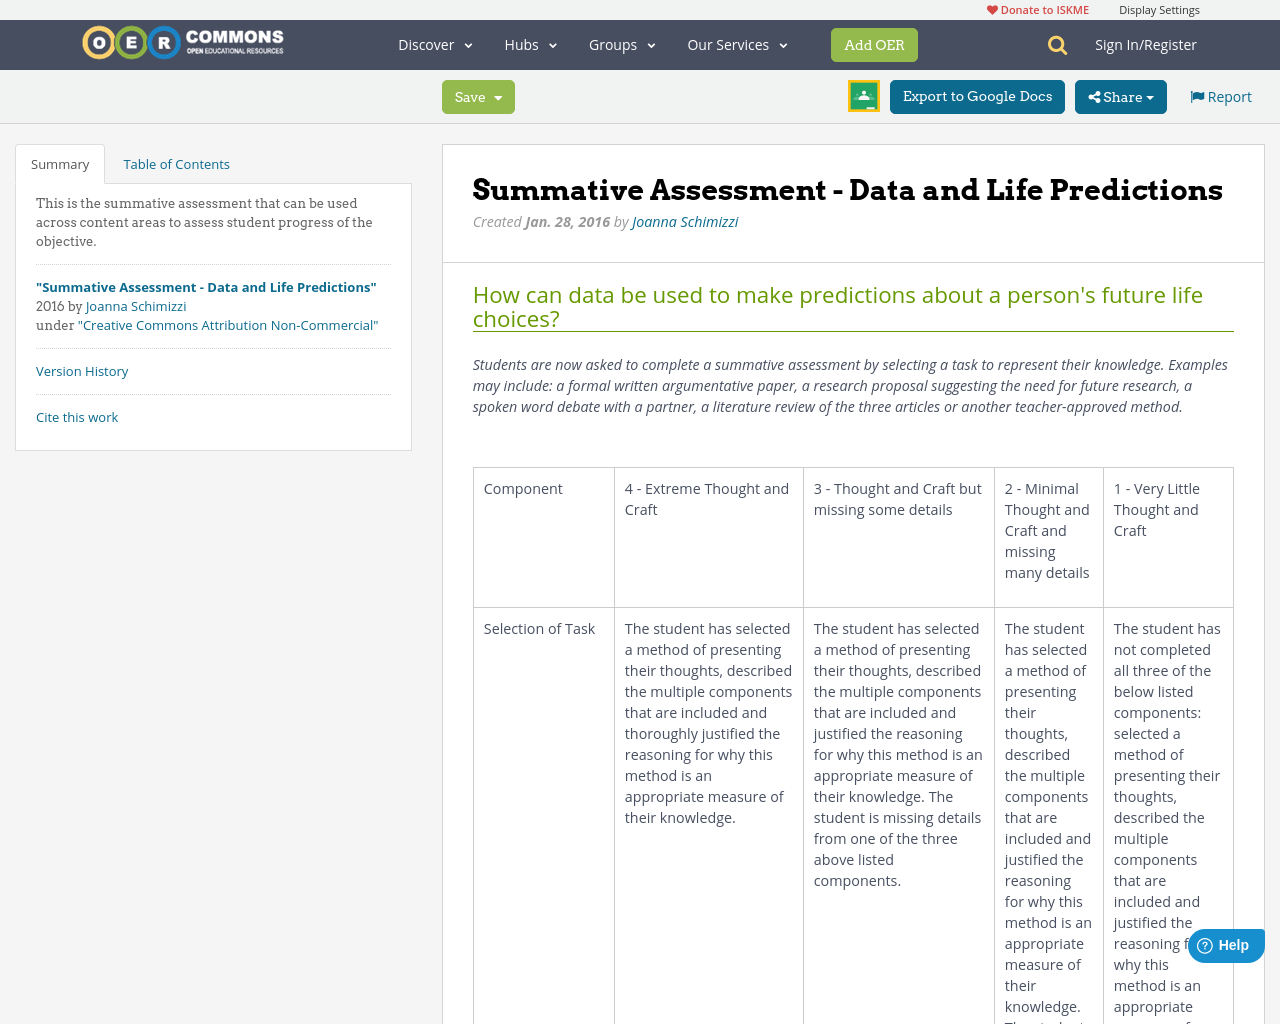This screenshot has height=1024, width=1280.
Task: Share resource to Google Classroom icon
Action: [862, 95]
